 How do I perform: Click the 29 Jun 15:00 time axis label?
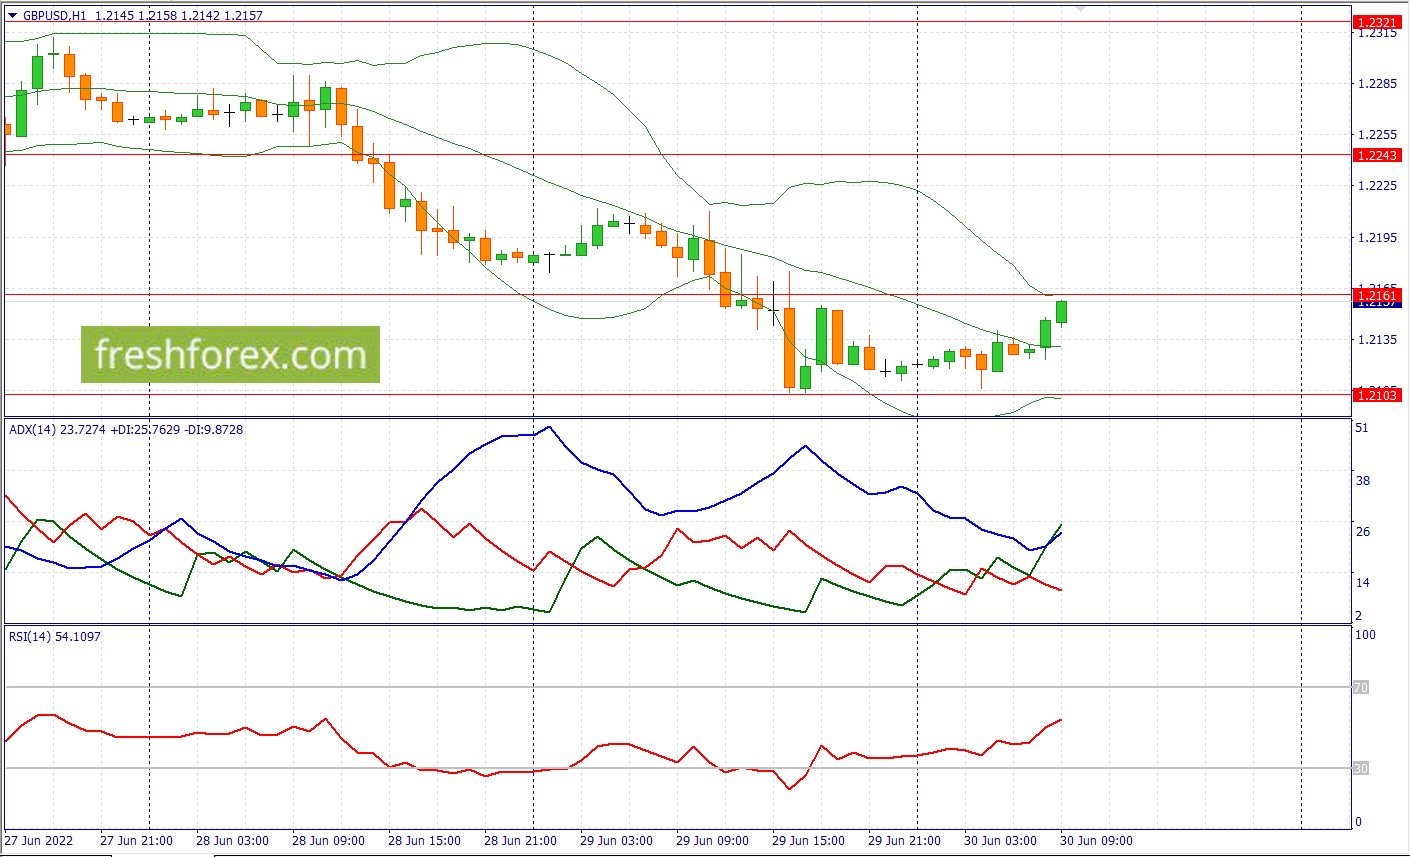pos(808,840)
